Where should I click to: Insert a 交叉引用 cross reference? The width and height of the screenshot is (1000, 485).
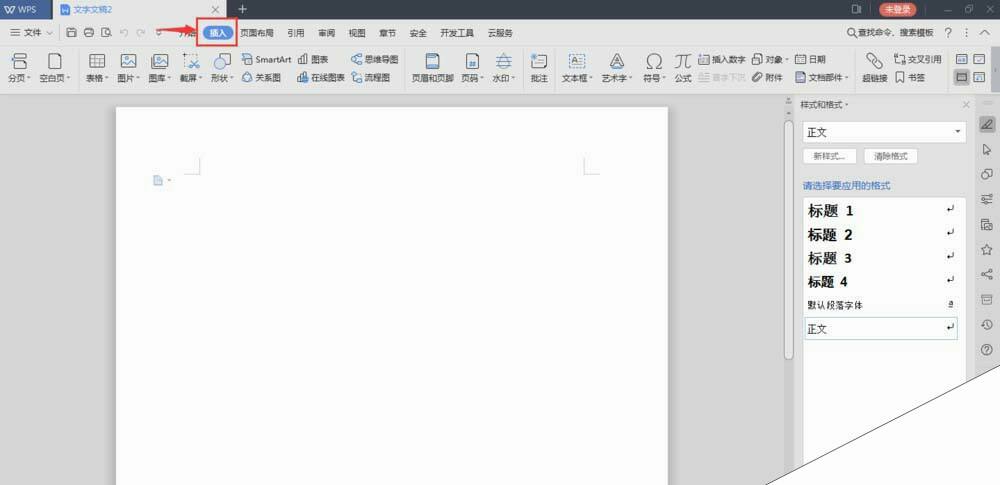918,59
